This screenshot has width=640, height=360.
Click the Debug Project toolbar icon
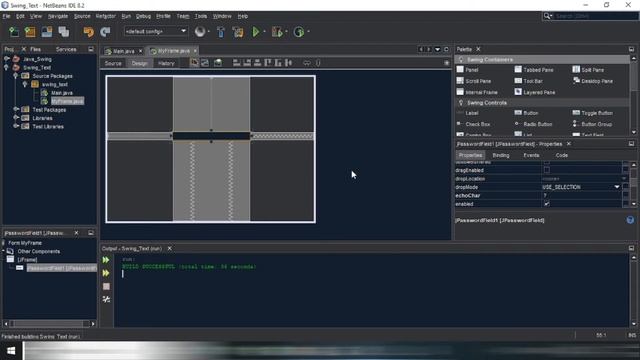[277, 32]
